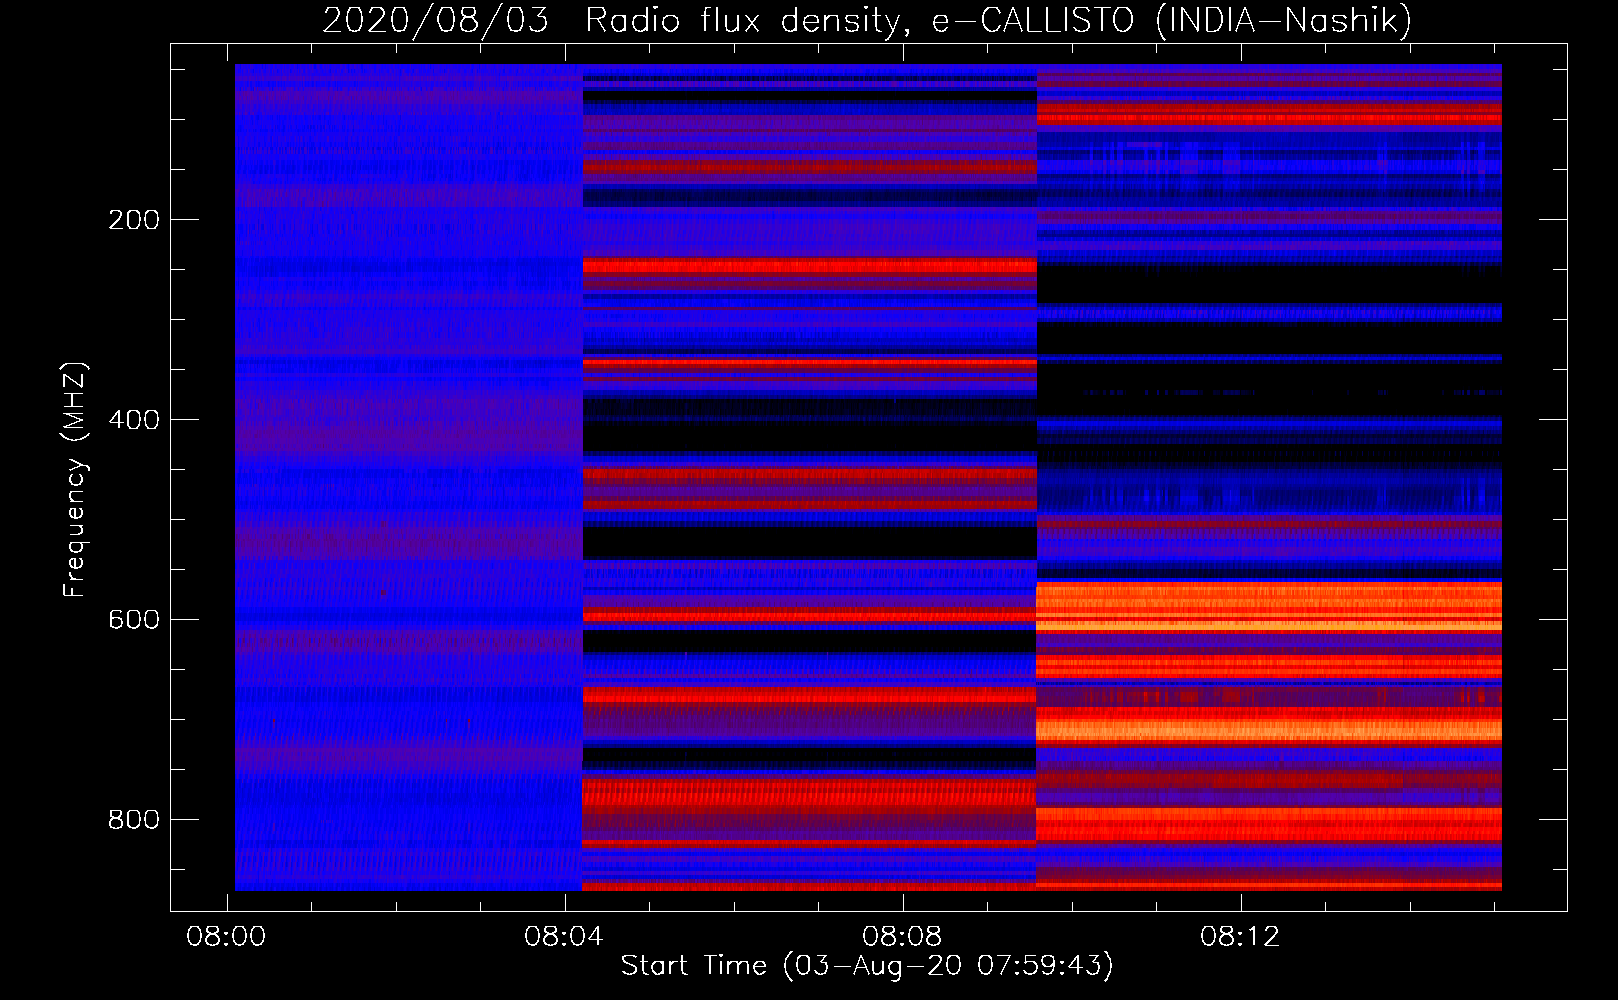
Task: Click the frequency tick label "600"
Action: point(134,620)
